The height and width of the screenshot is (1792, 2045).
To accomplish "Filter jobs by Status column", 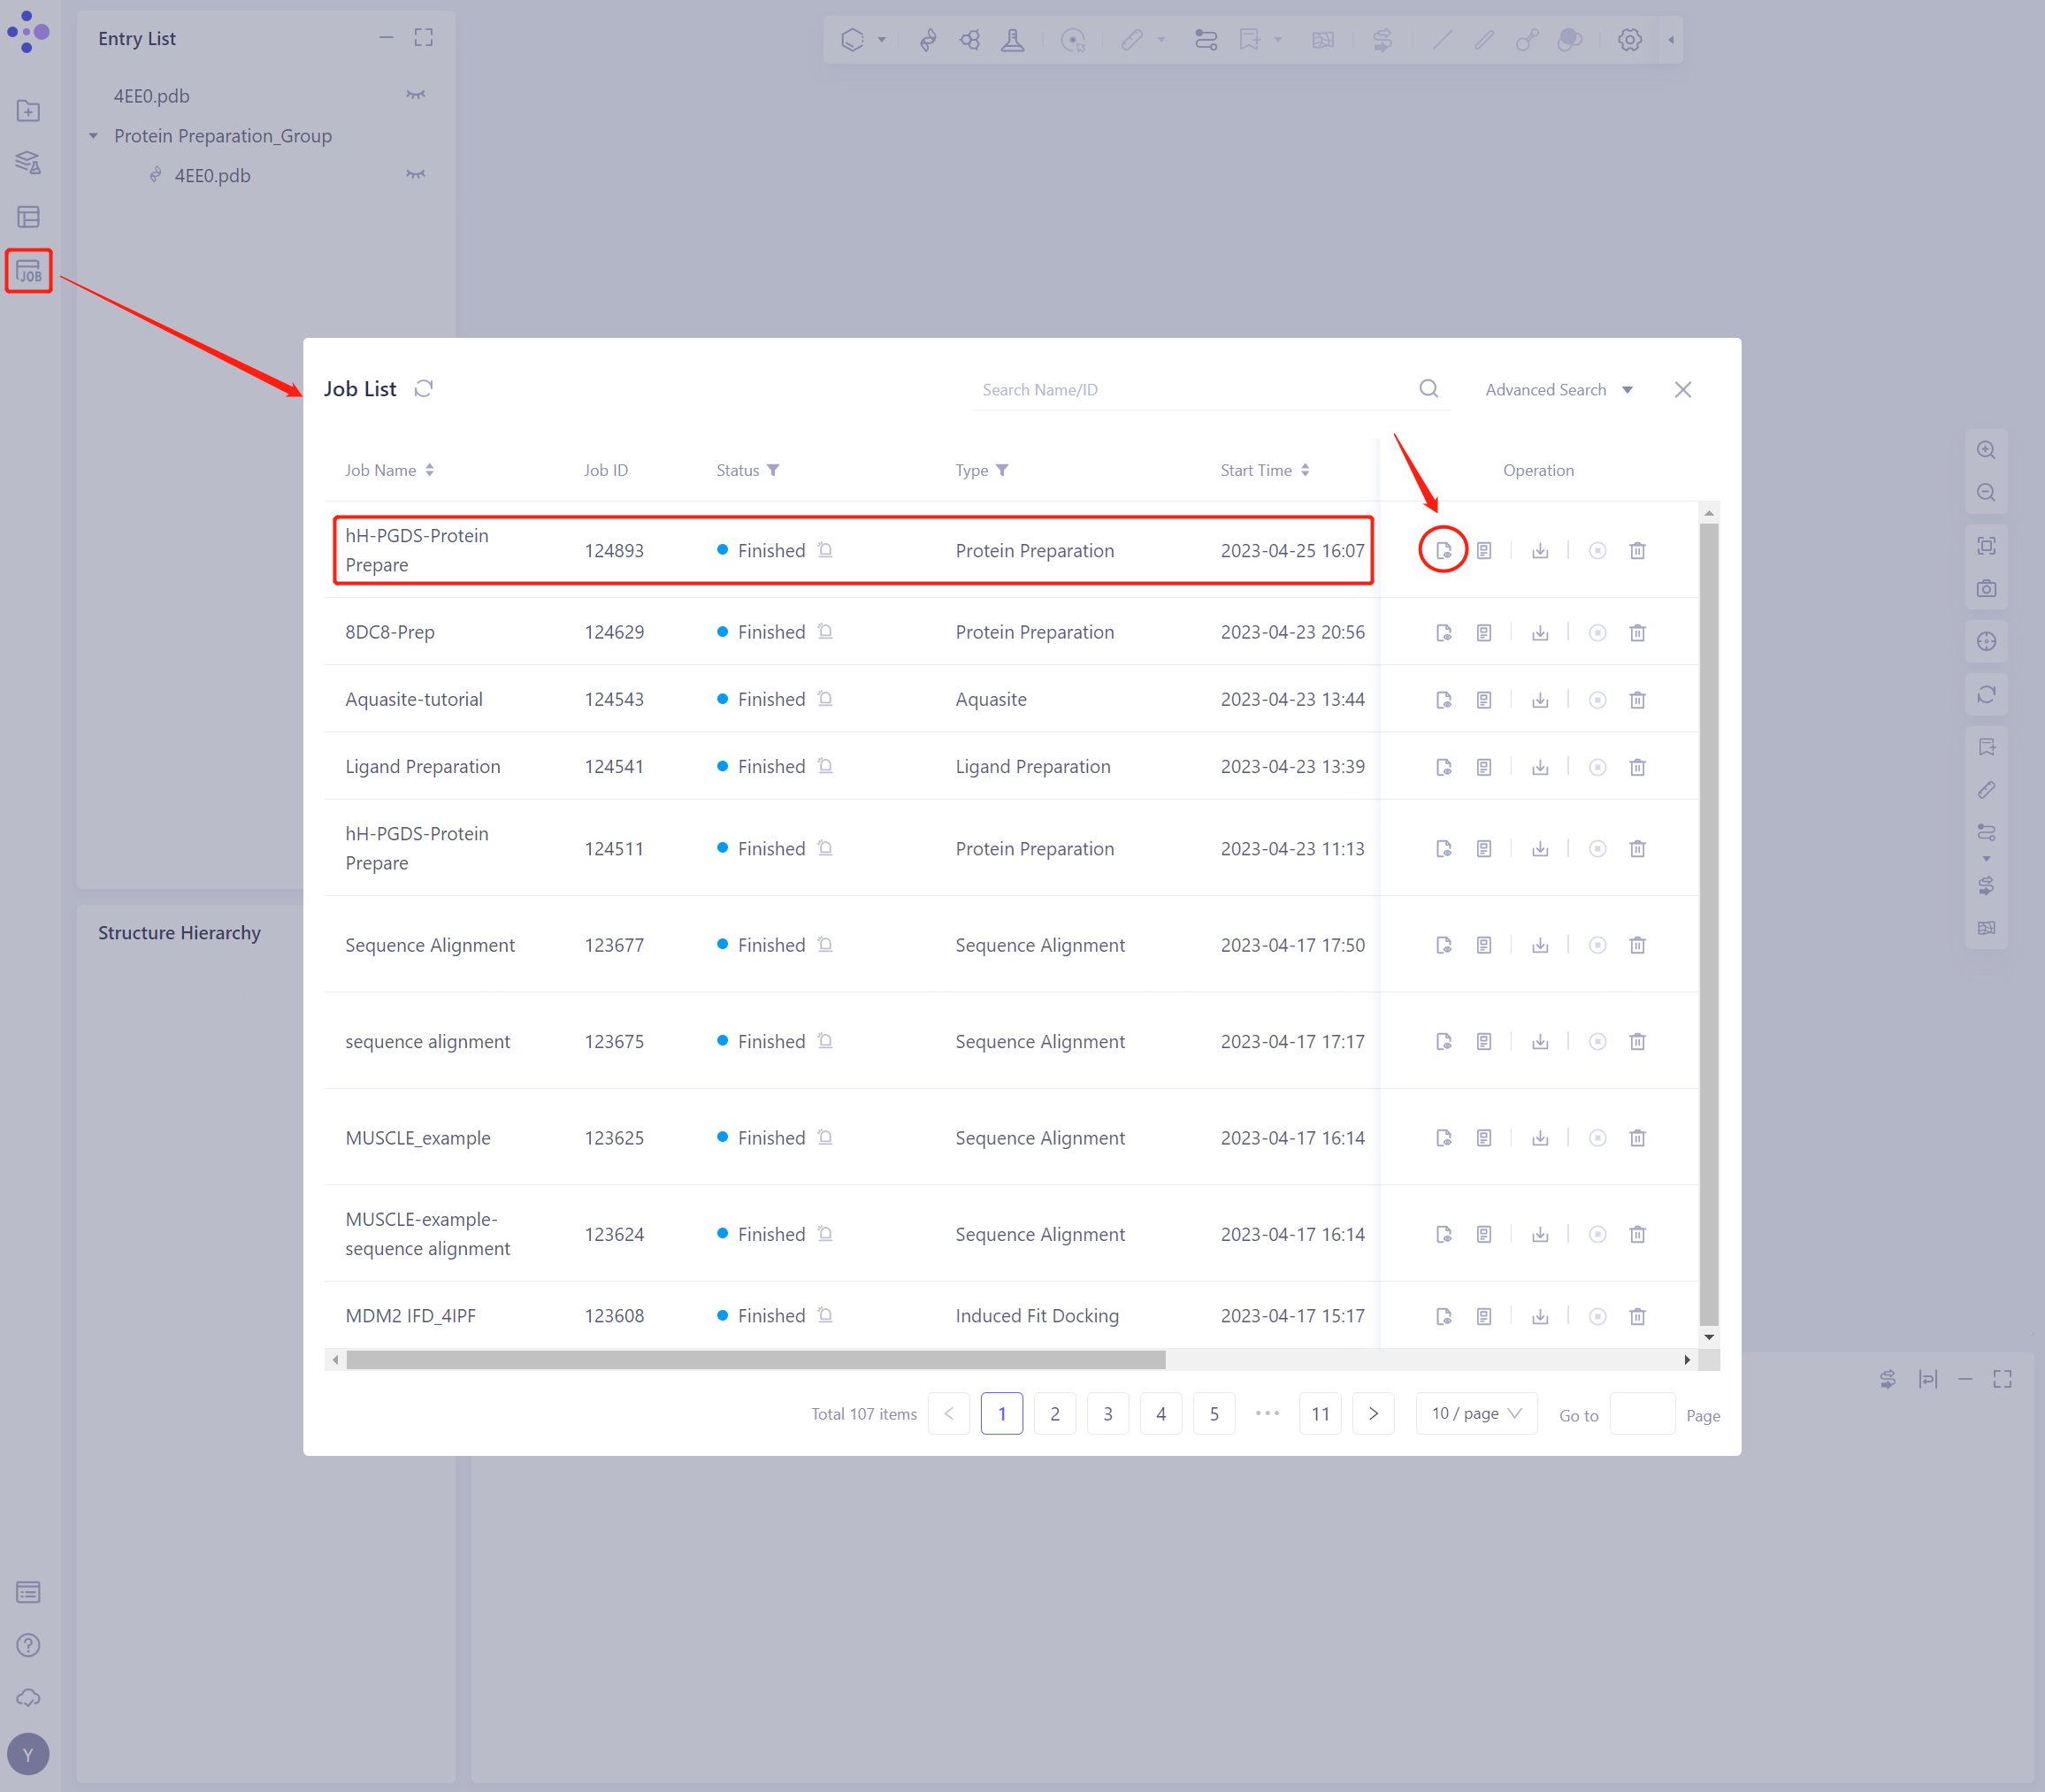I will pos(773,470).
